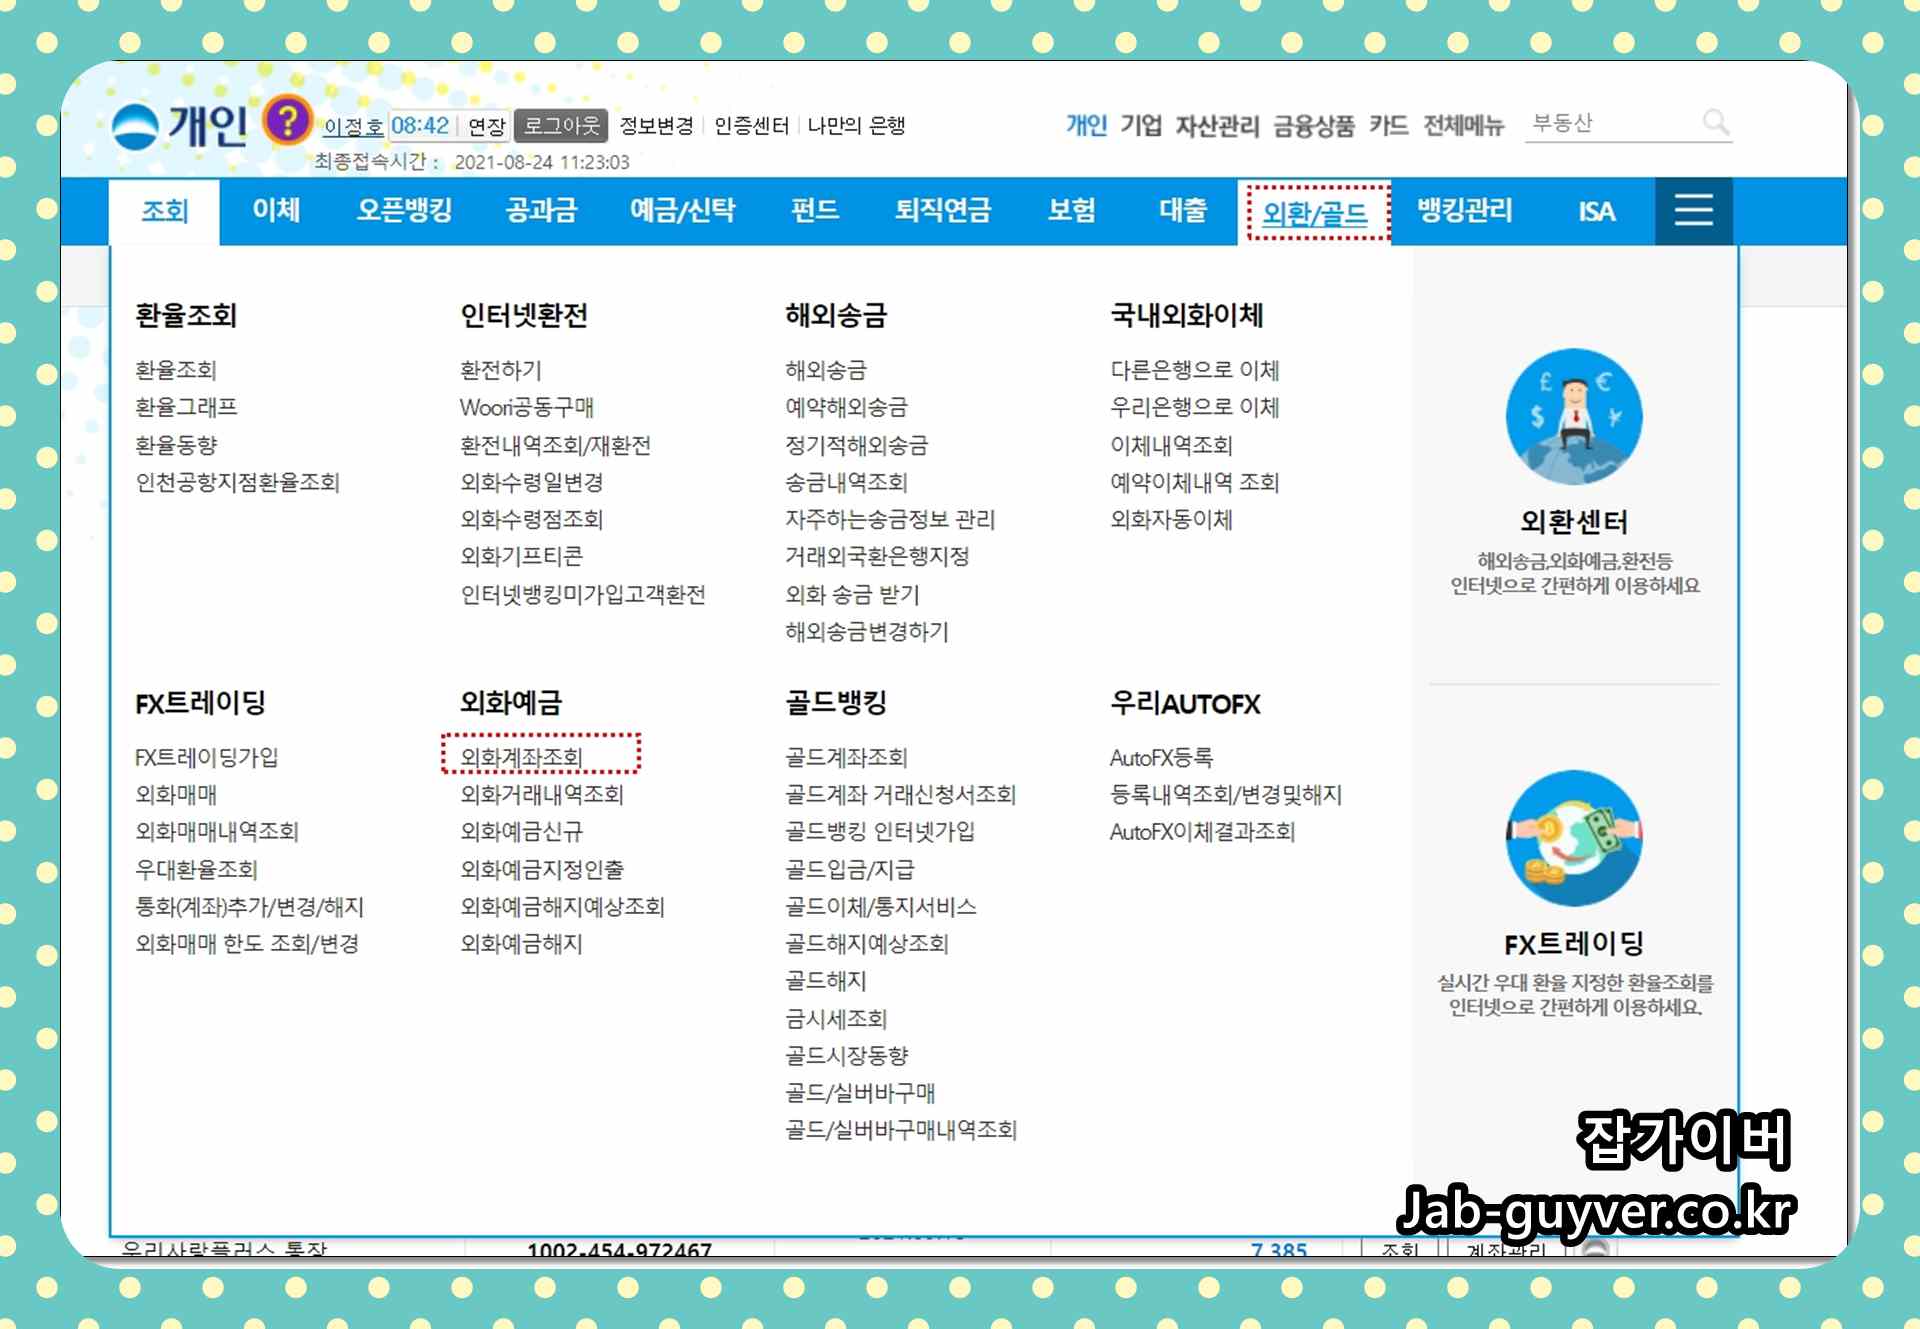The image size is (1920, 1329).
Task: Click the 외환센터 globe illustration icon
Action: coord(1574,416)
